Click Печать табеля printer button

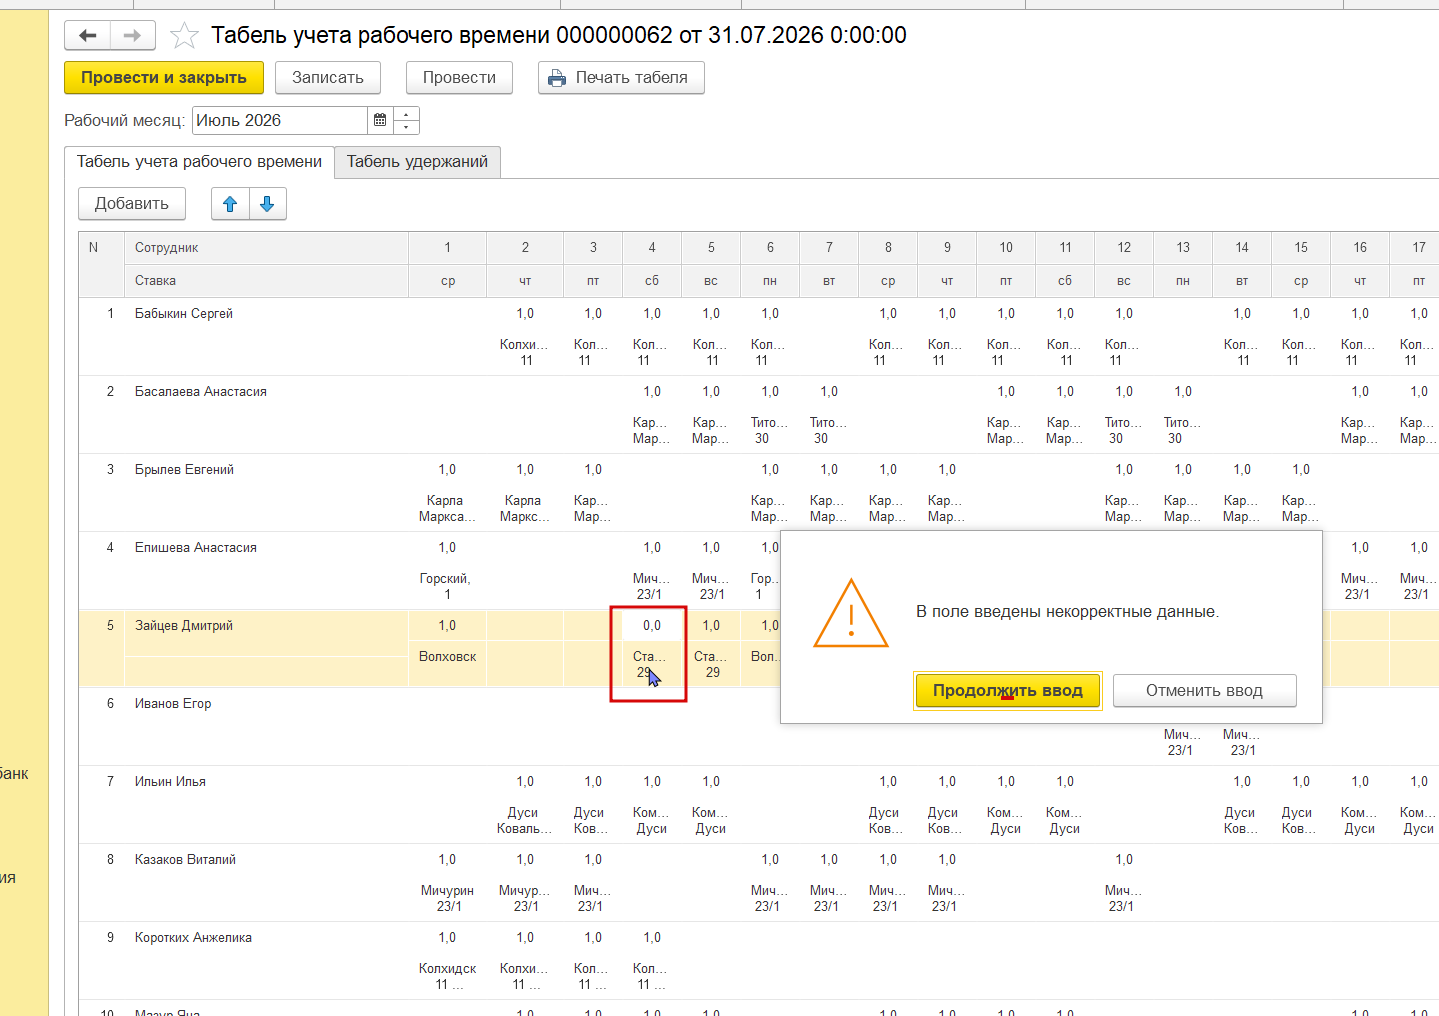point(621,78)
